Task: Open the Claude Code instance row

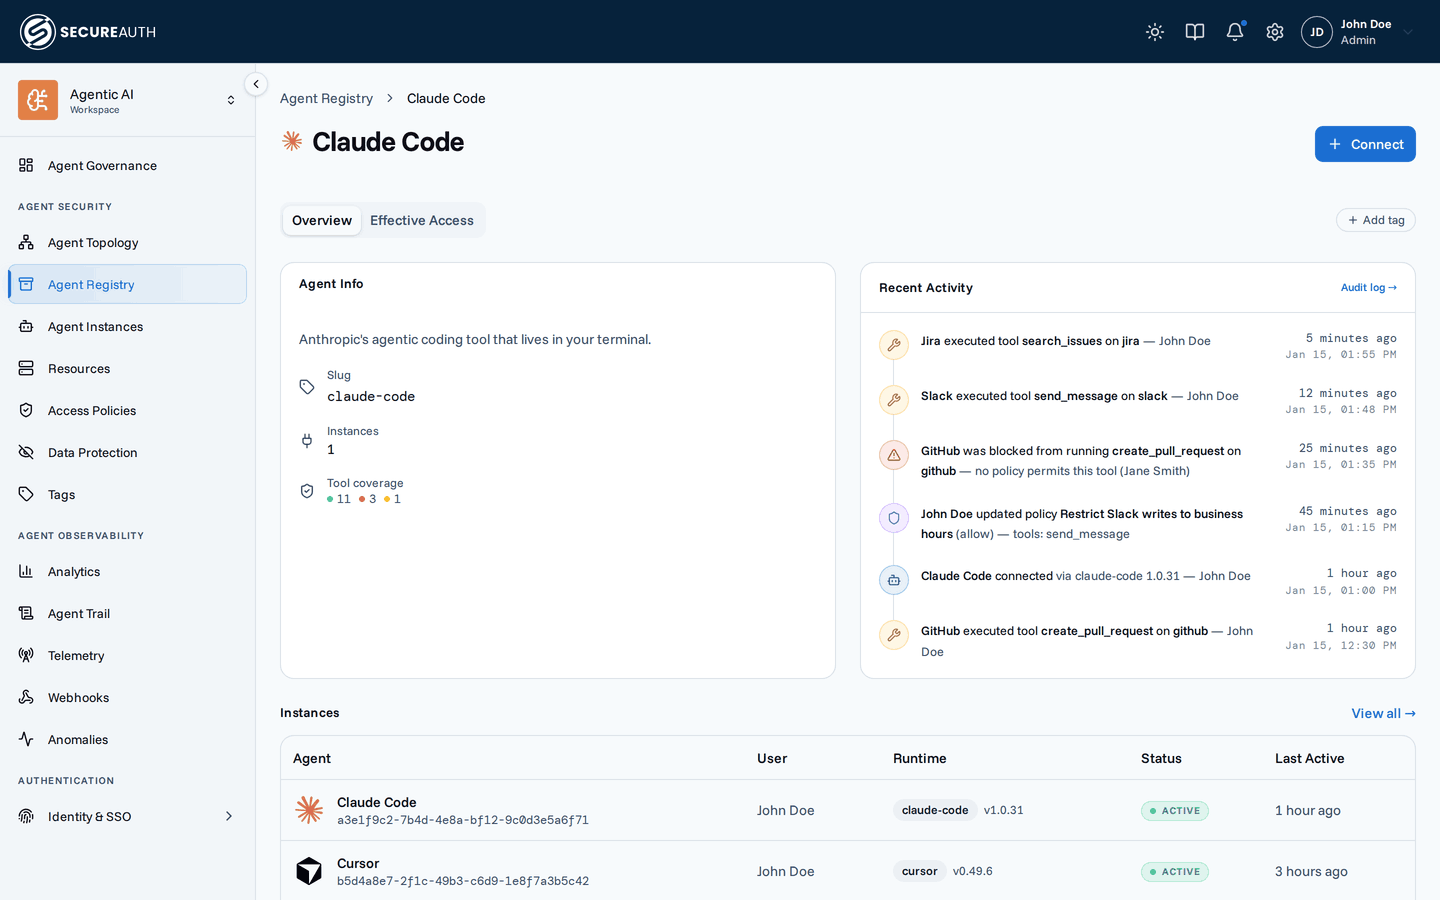Action: (x=848, y=810)
